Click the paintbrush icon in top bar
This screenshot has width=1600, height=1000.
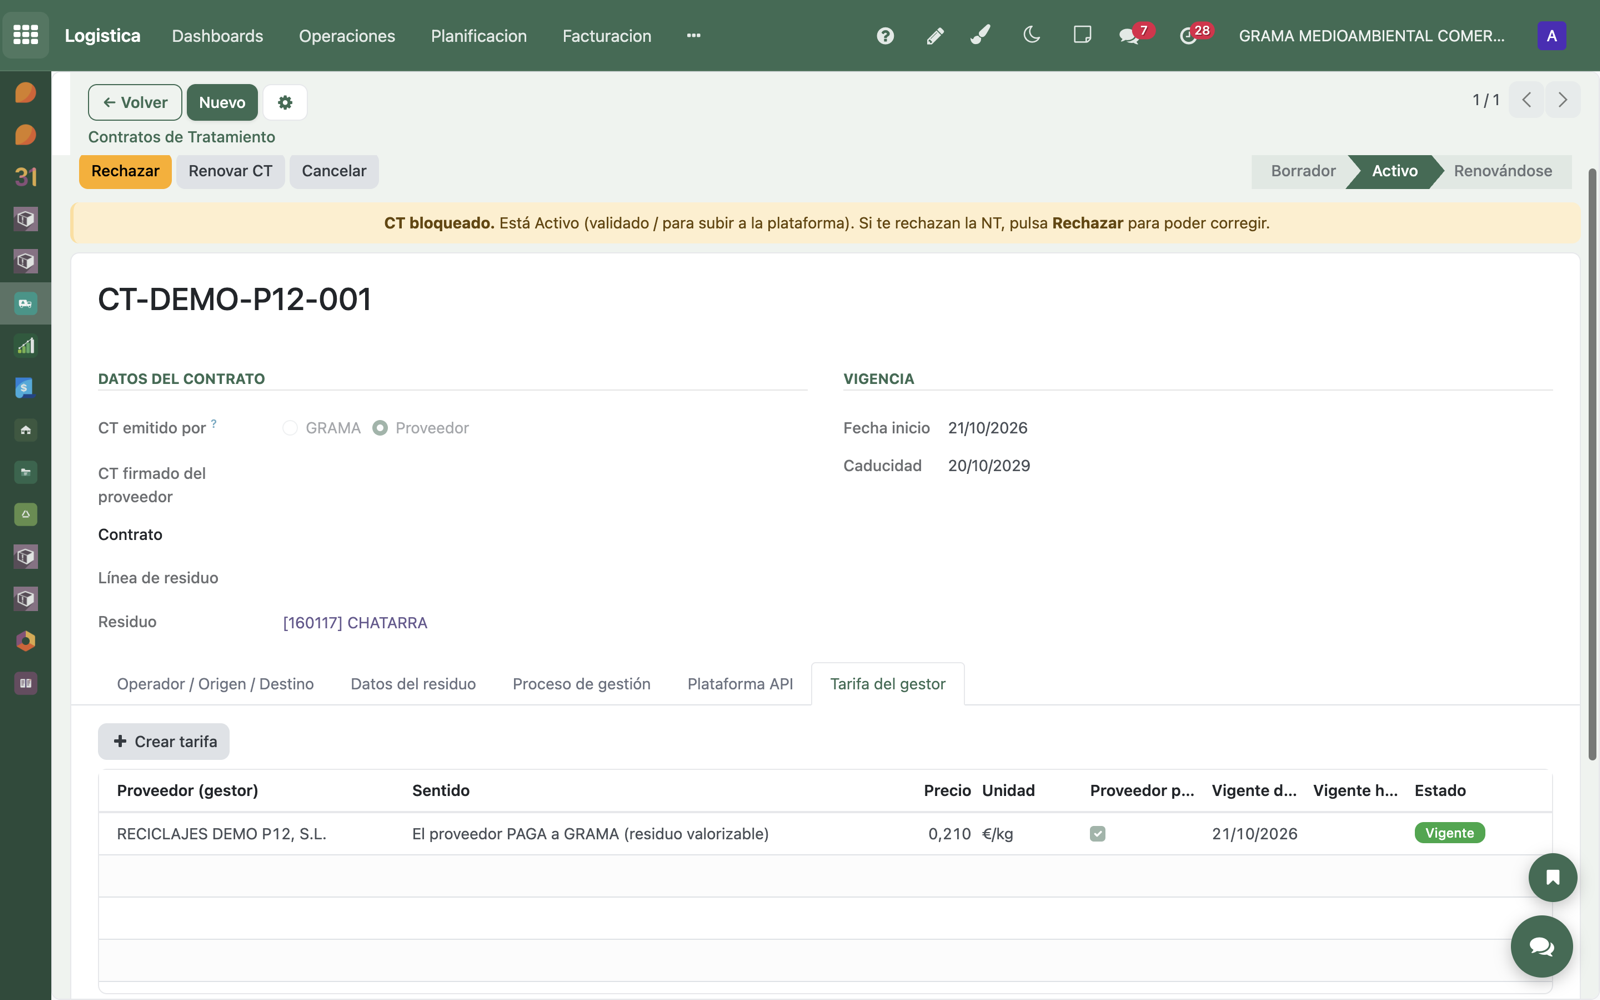tap(981, 36)
